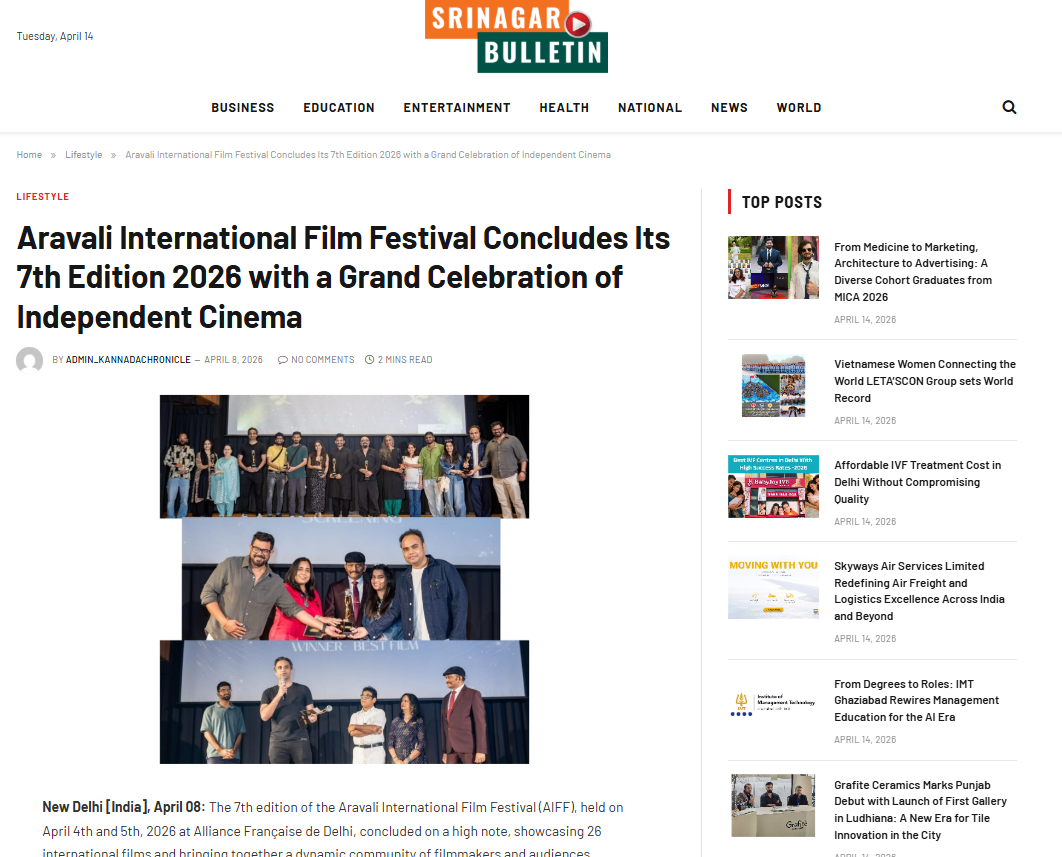Image resolution: width=1062 pixels, height=857 pixels.
Task: Click the clock 2 mins read icon
Action: click(x=369, y=360)
